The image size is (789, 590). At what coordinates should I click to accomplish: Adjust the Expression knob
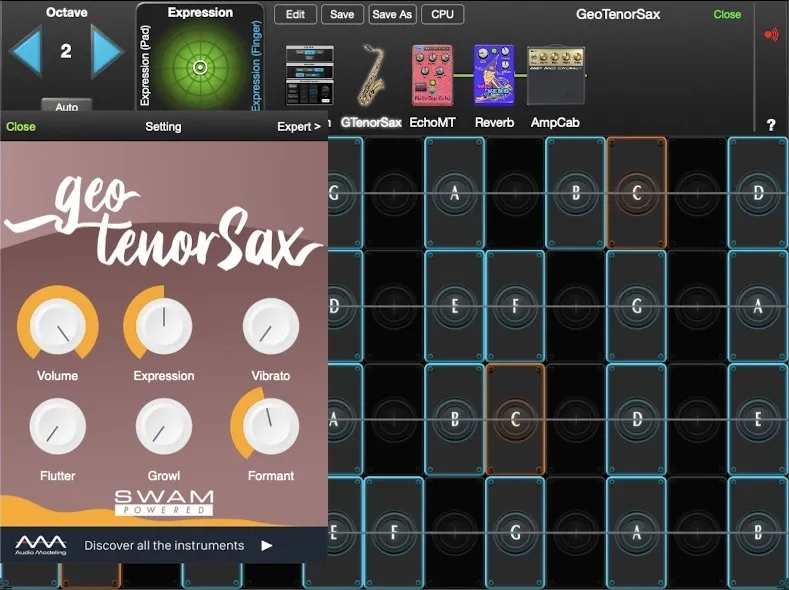(164, 326)
